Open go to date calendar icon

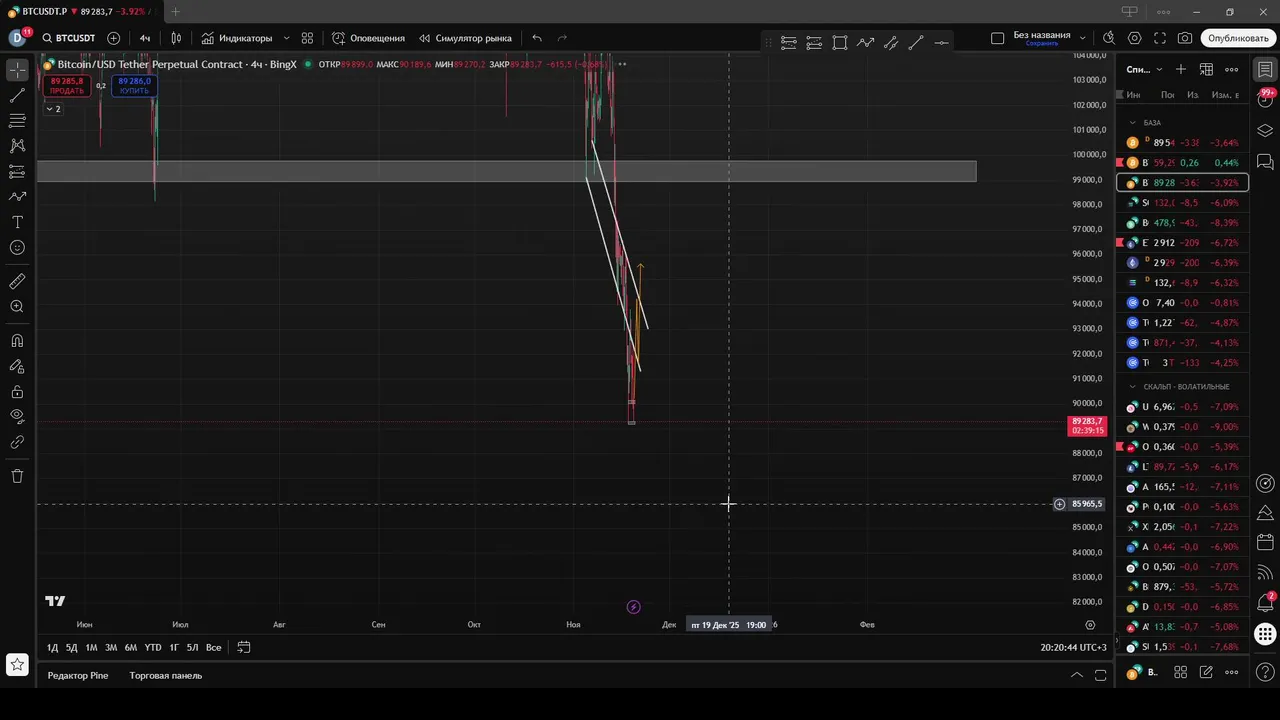click(243, 648)
